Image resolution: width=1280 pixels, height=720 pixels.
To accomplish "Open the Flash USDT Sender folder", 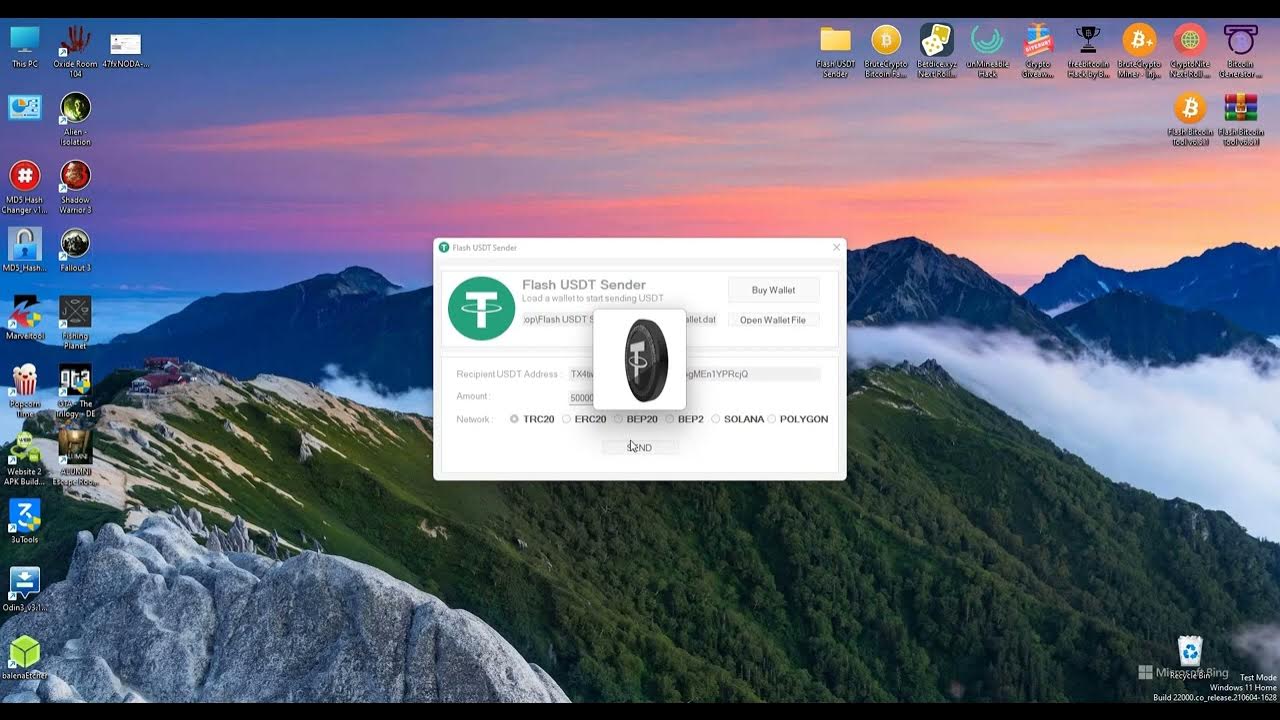I will coord(836,52).
